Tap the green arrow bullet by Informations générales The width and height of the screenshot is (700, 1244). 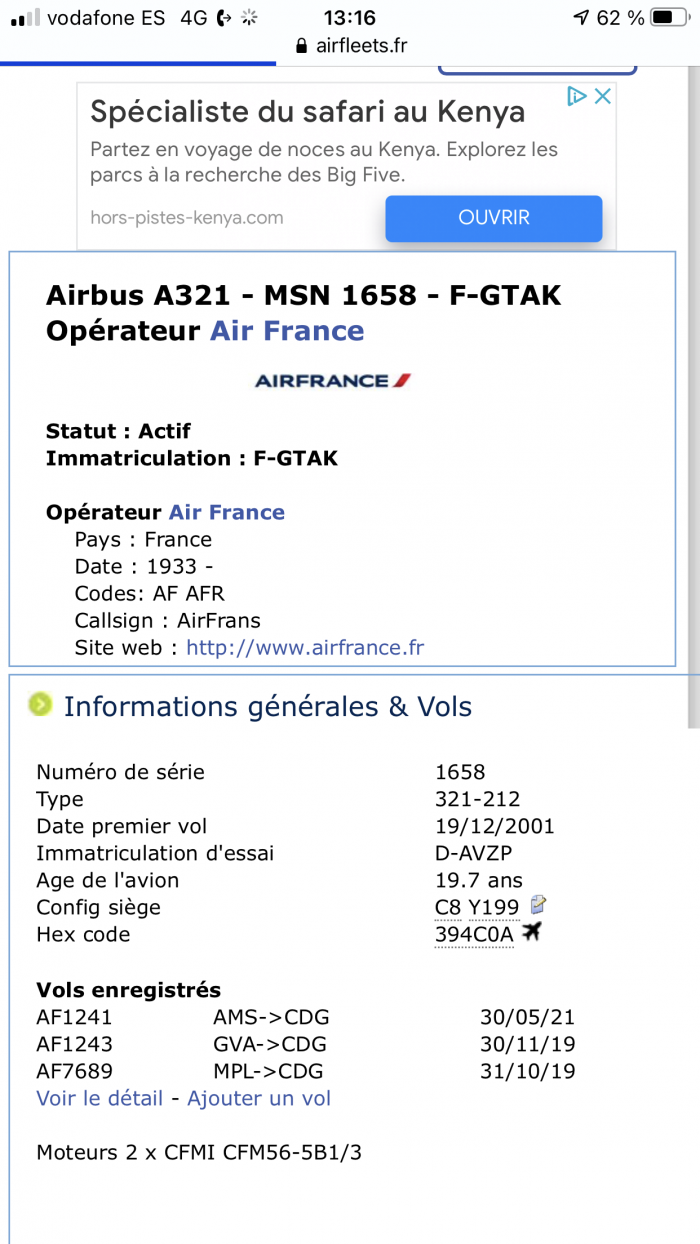click(x=40, y=705)
